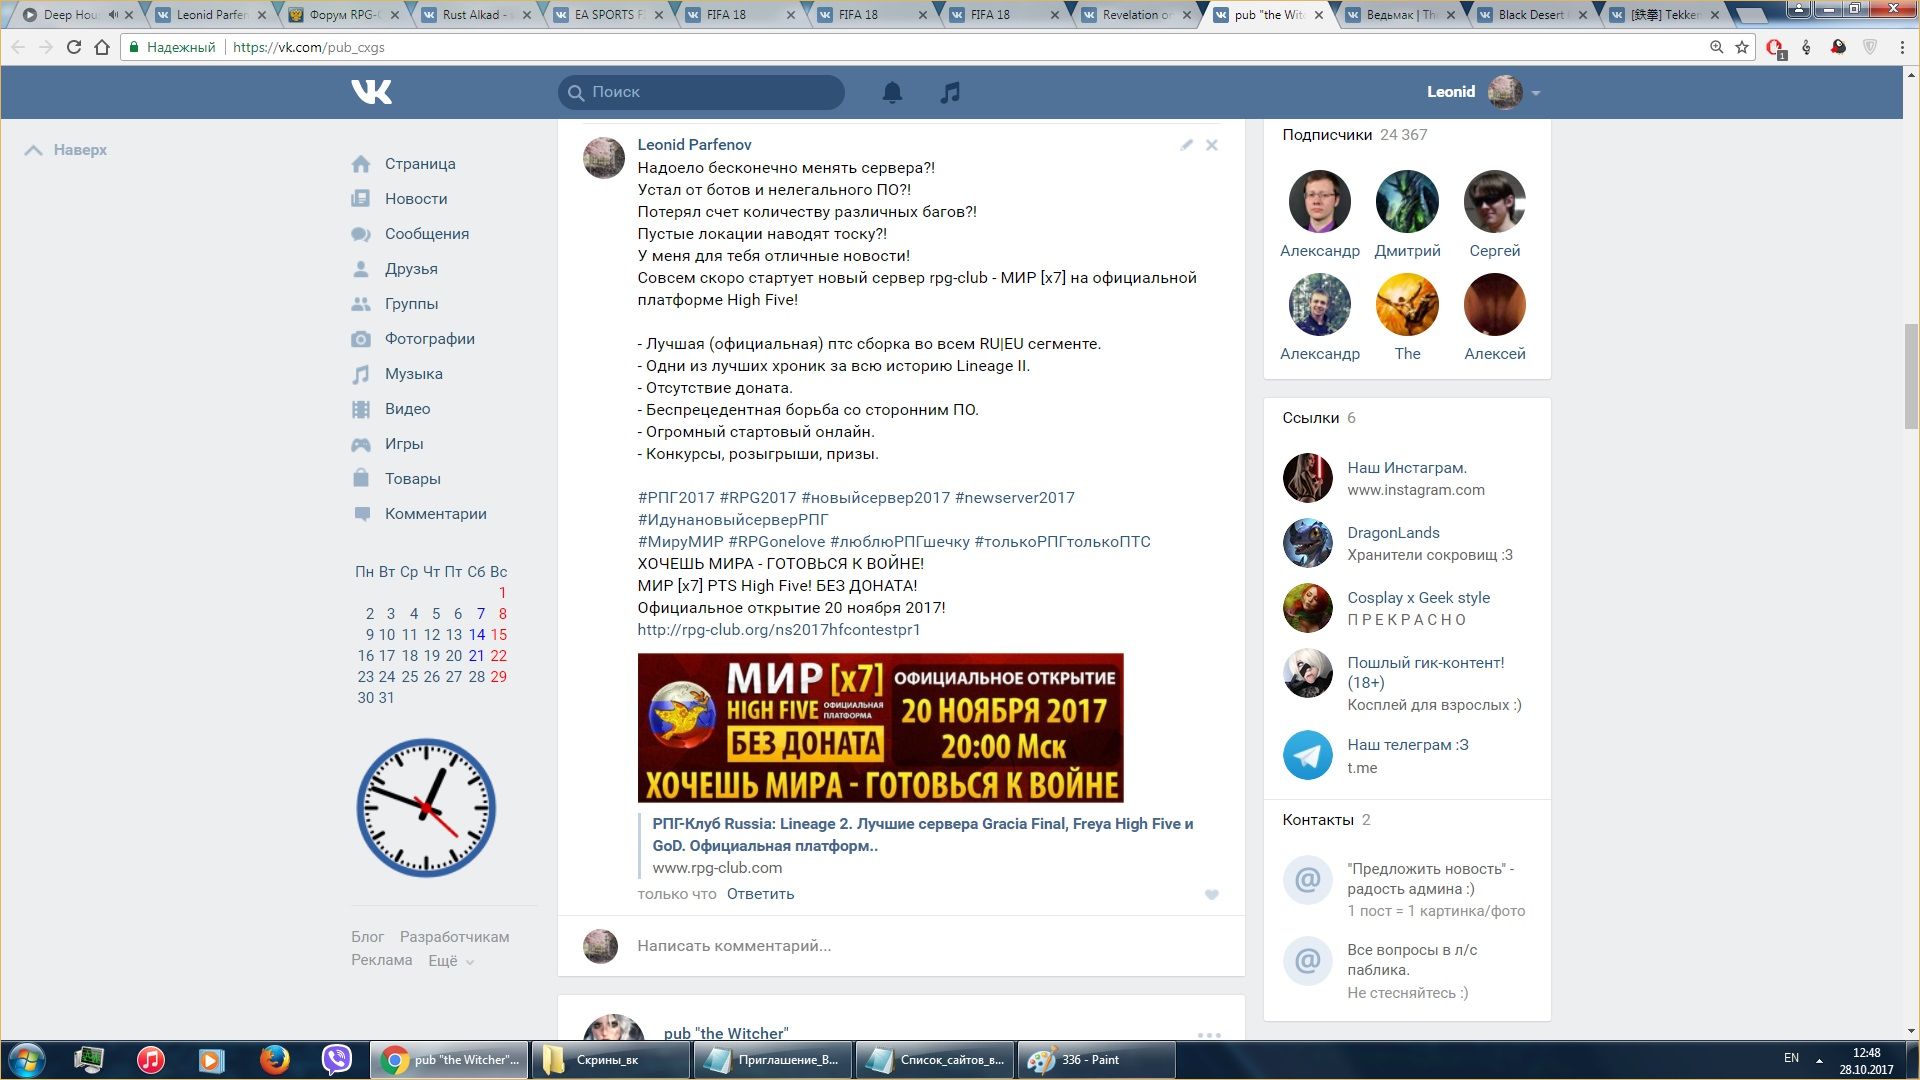Click the Наш телеграм link icon
Image resolution: width=1920 pixels, height=1080 pixels.
(1307, 755)
